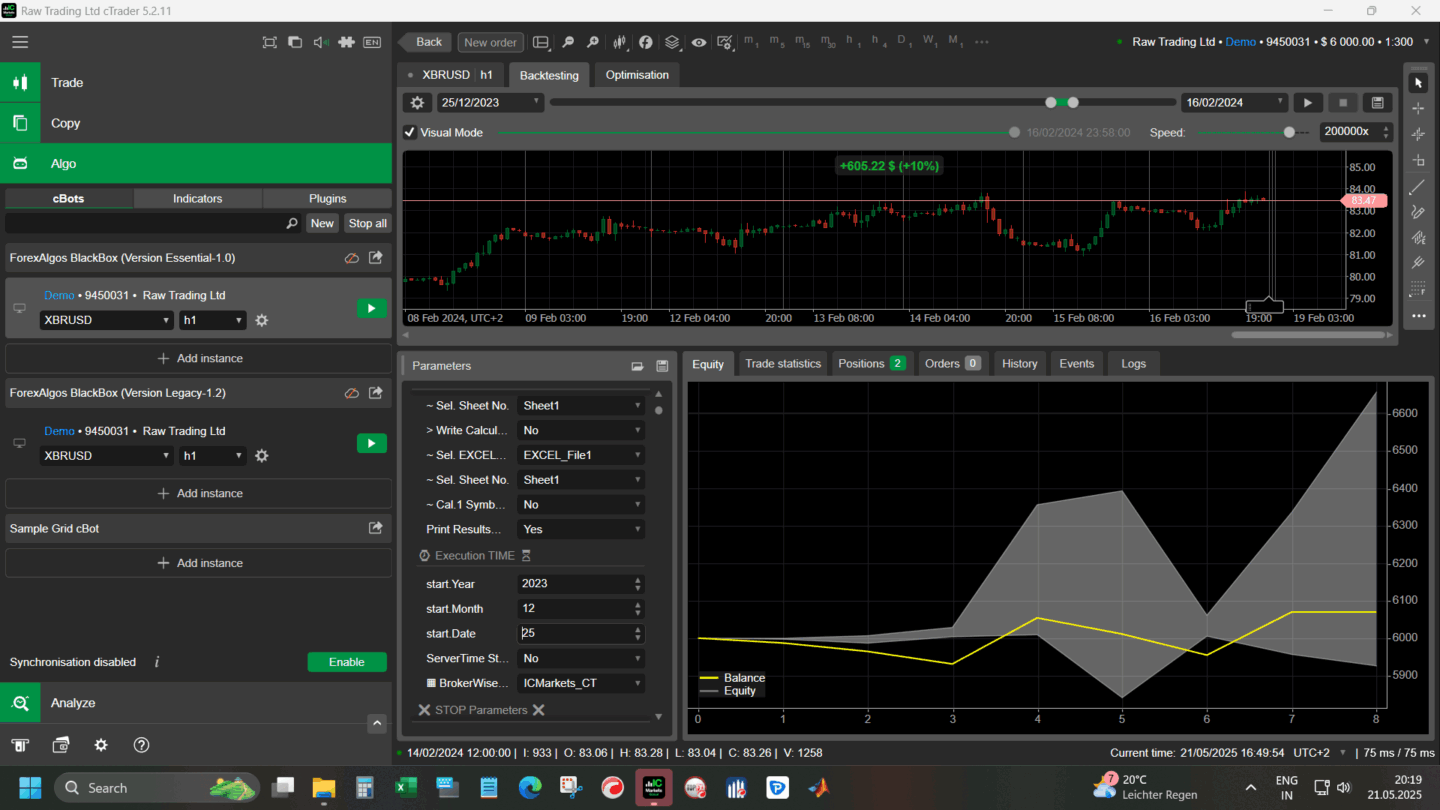1440x810 pixels.
Task: Open settings gear for Essential-1.0 instance
Action: 261,320
